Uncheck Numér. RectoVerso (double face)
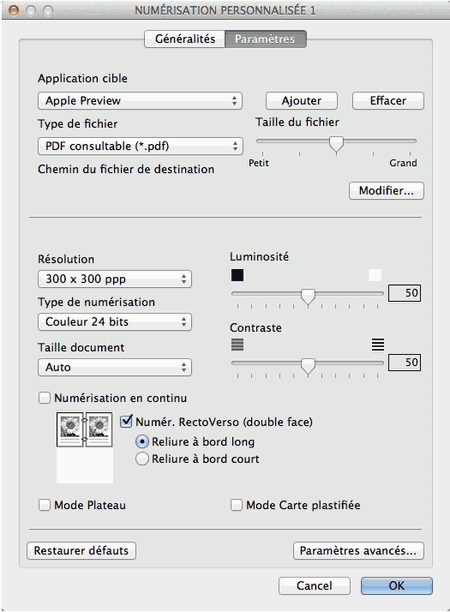The image size is (450, 612). (x=126, y=422)
